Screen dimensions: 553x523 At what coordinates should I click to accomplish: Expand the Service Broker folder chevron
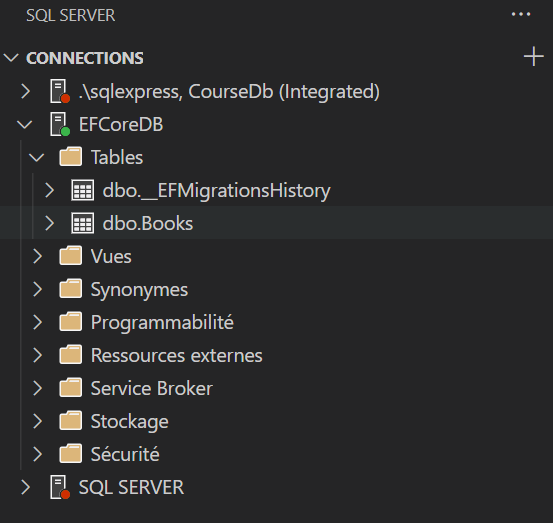(x=37, y=388)
